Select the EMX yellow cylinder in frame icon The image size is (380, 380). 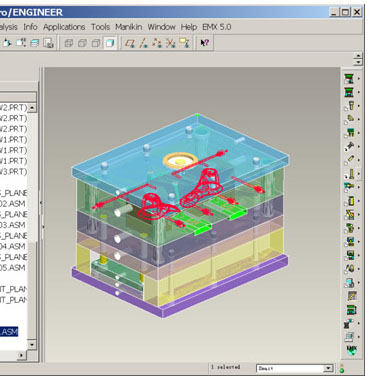[x=350, y=201]
